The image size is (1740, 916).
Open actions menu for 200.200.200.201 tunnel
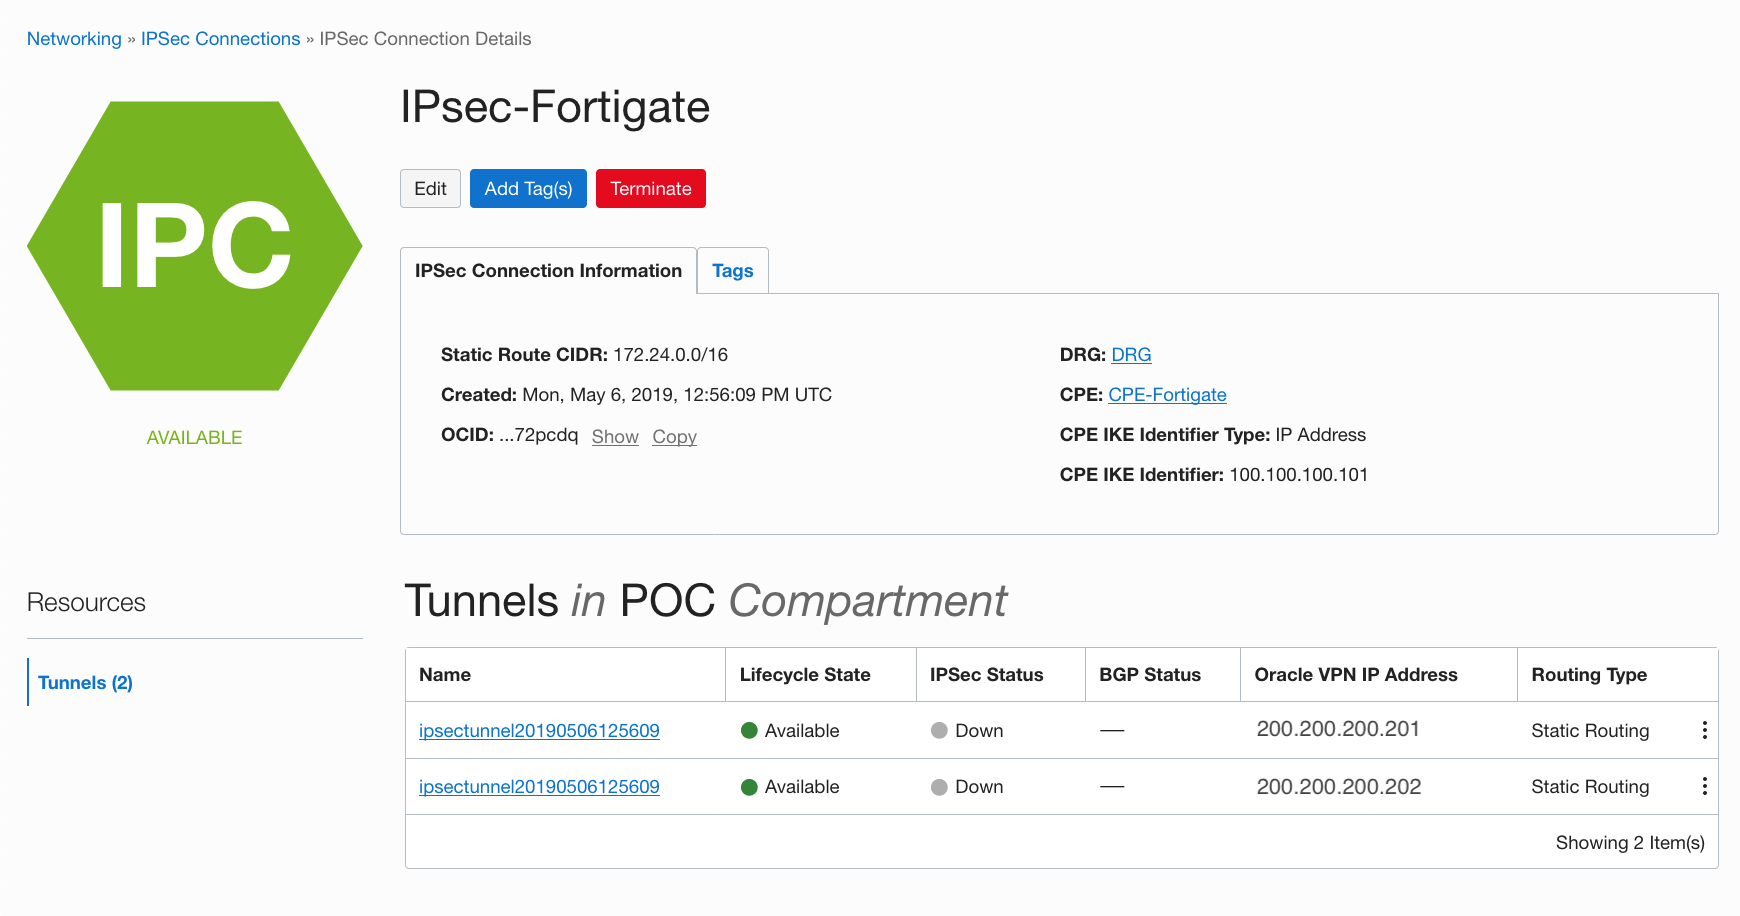[1704, 730]
